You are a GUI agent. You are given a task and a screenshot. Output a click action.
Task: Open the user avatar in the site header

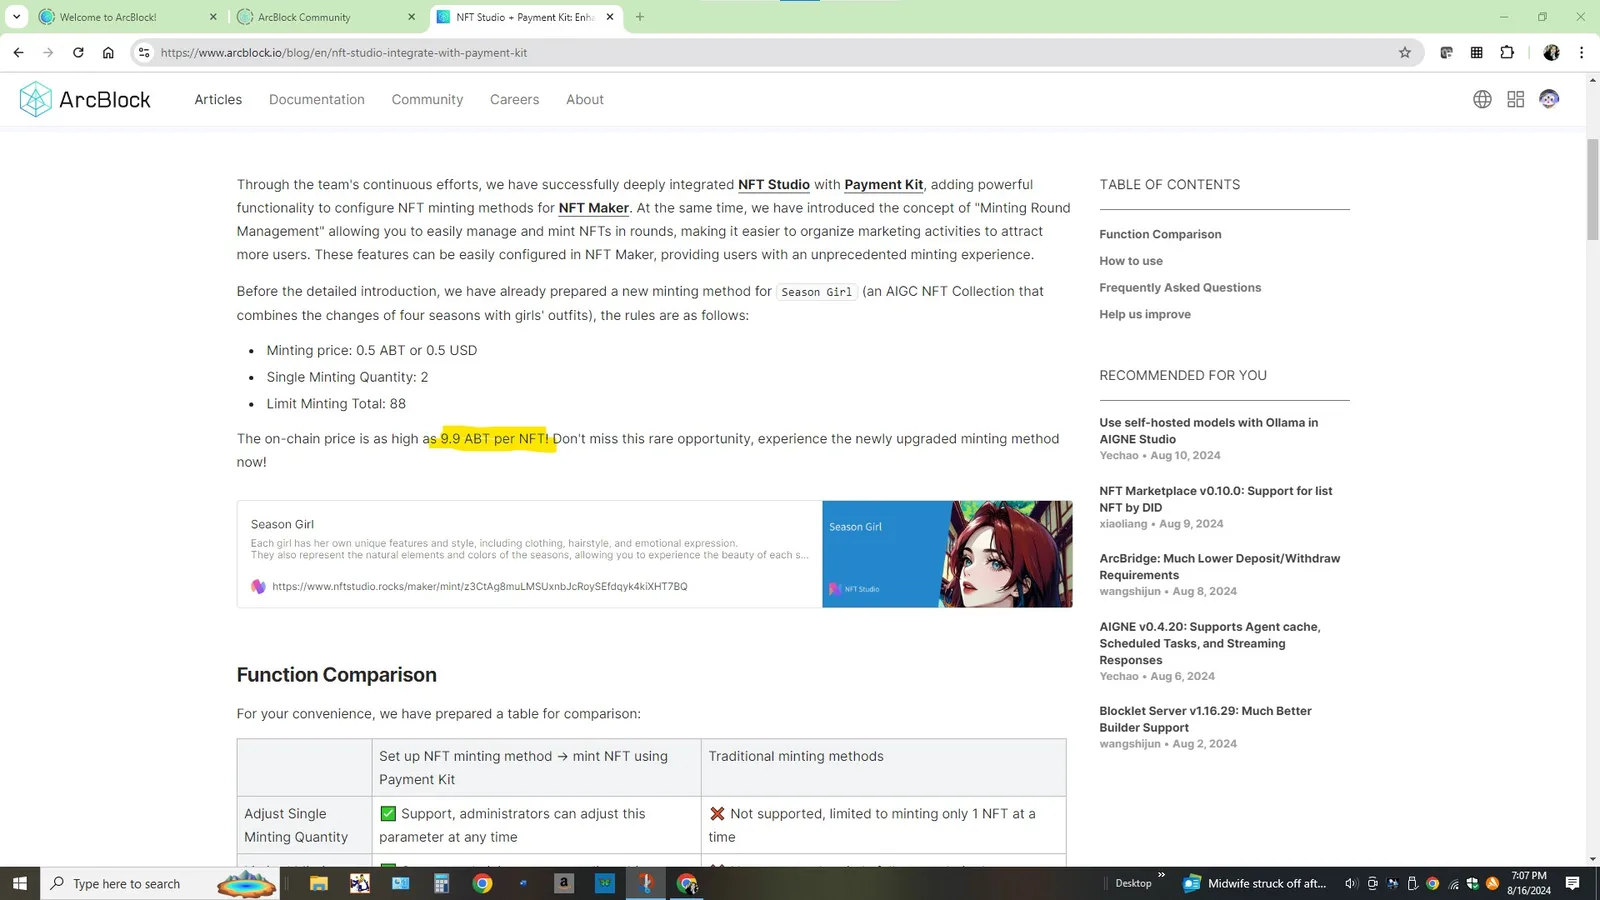coord(1549,99)
